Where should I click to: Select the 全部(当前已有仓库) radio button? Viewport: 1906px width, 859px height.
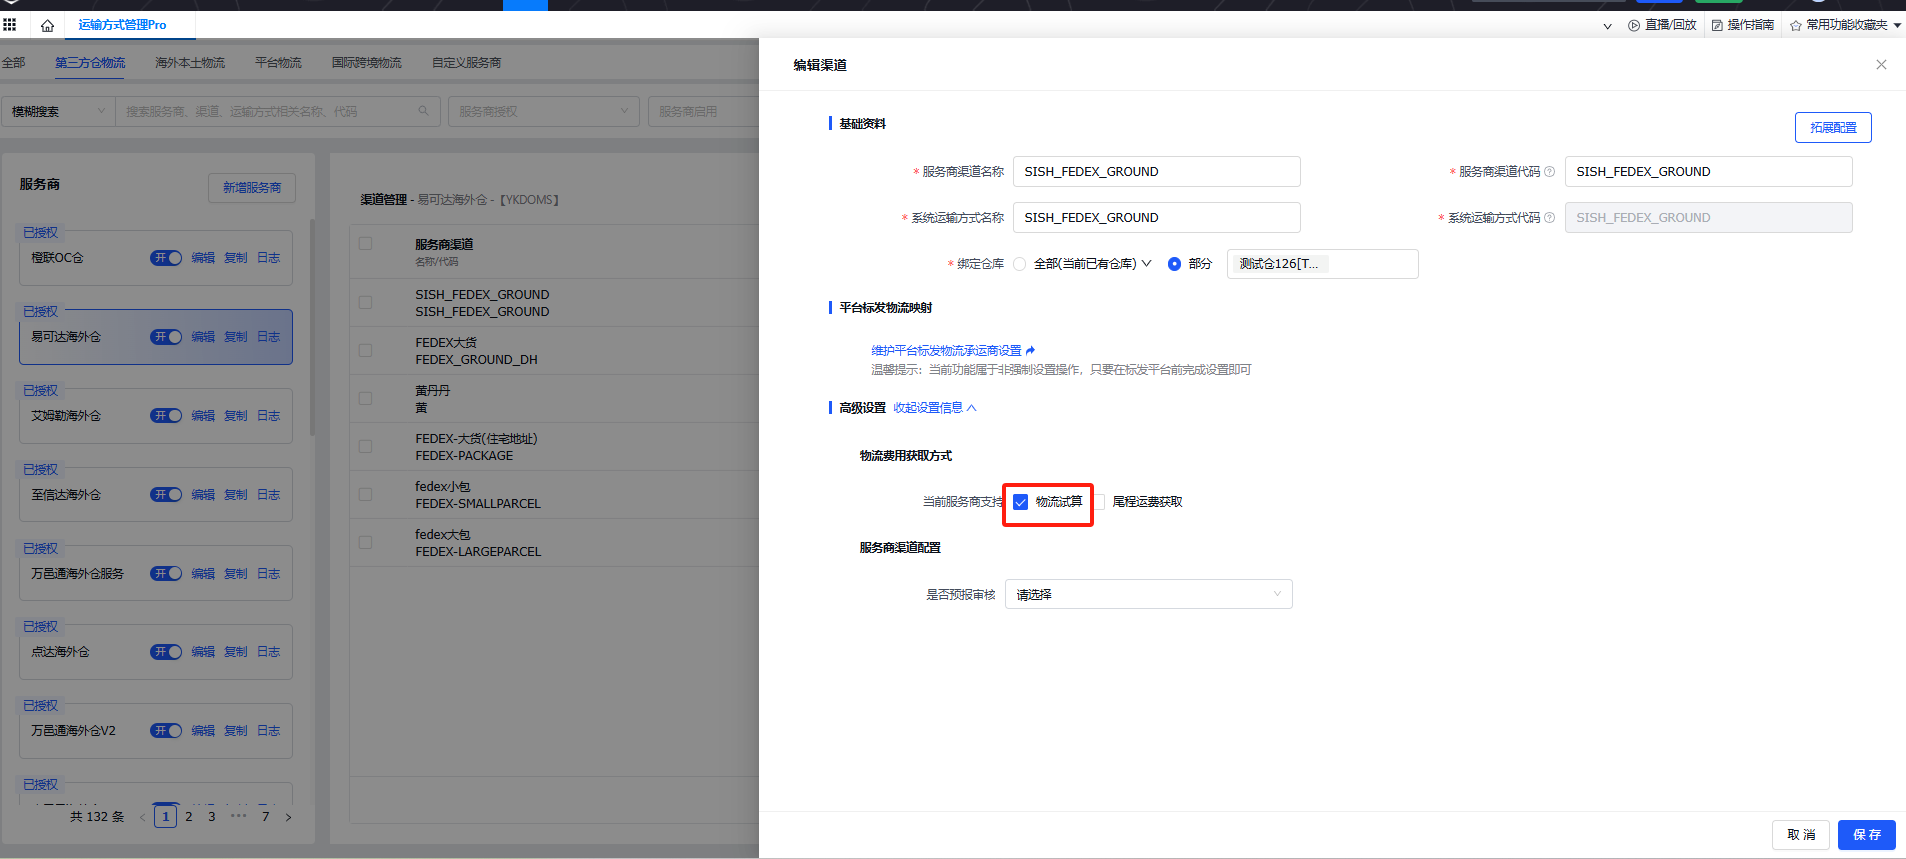click(x=1019, y=264)
